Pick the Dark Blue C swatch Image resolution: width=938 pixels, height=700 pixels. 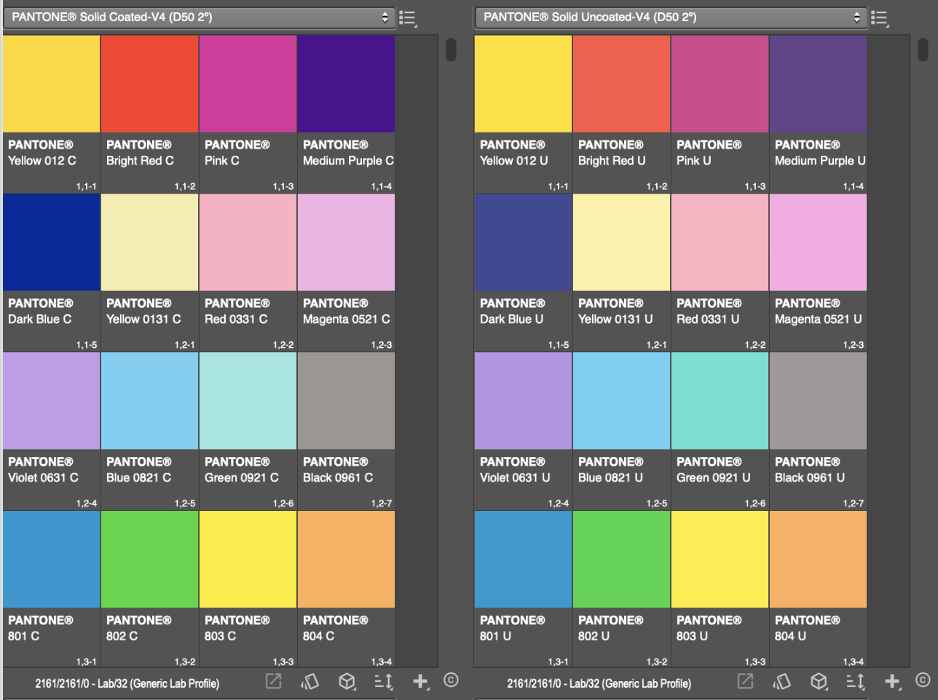(51, 242)
